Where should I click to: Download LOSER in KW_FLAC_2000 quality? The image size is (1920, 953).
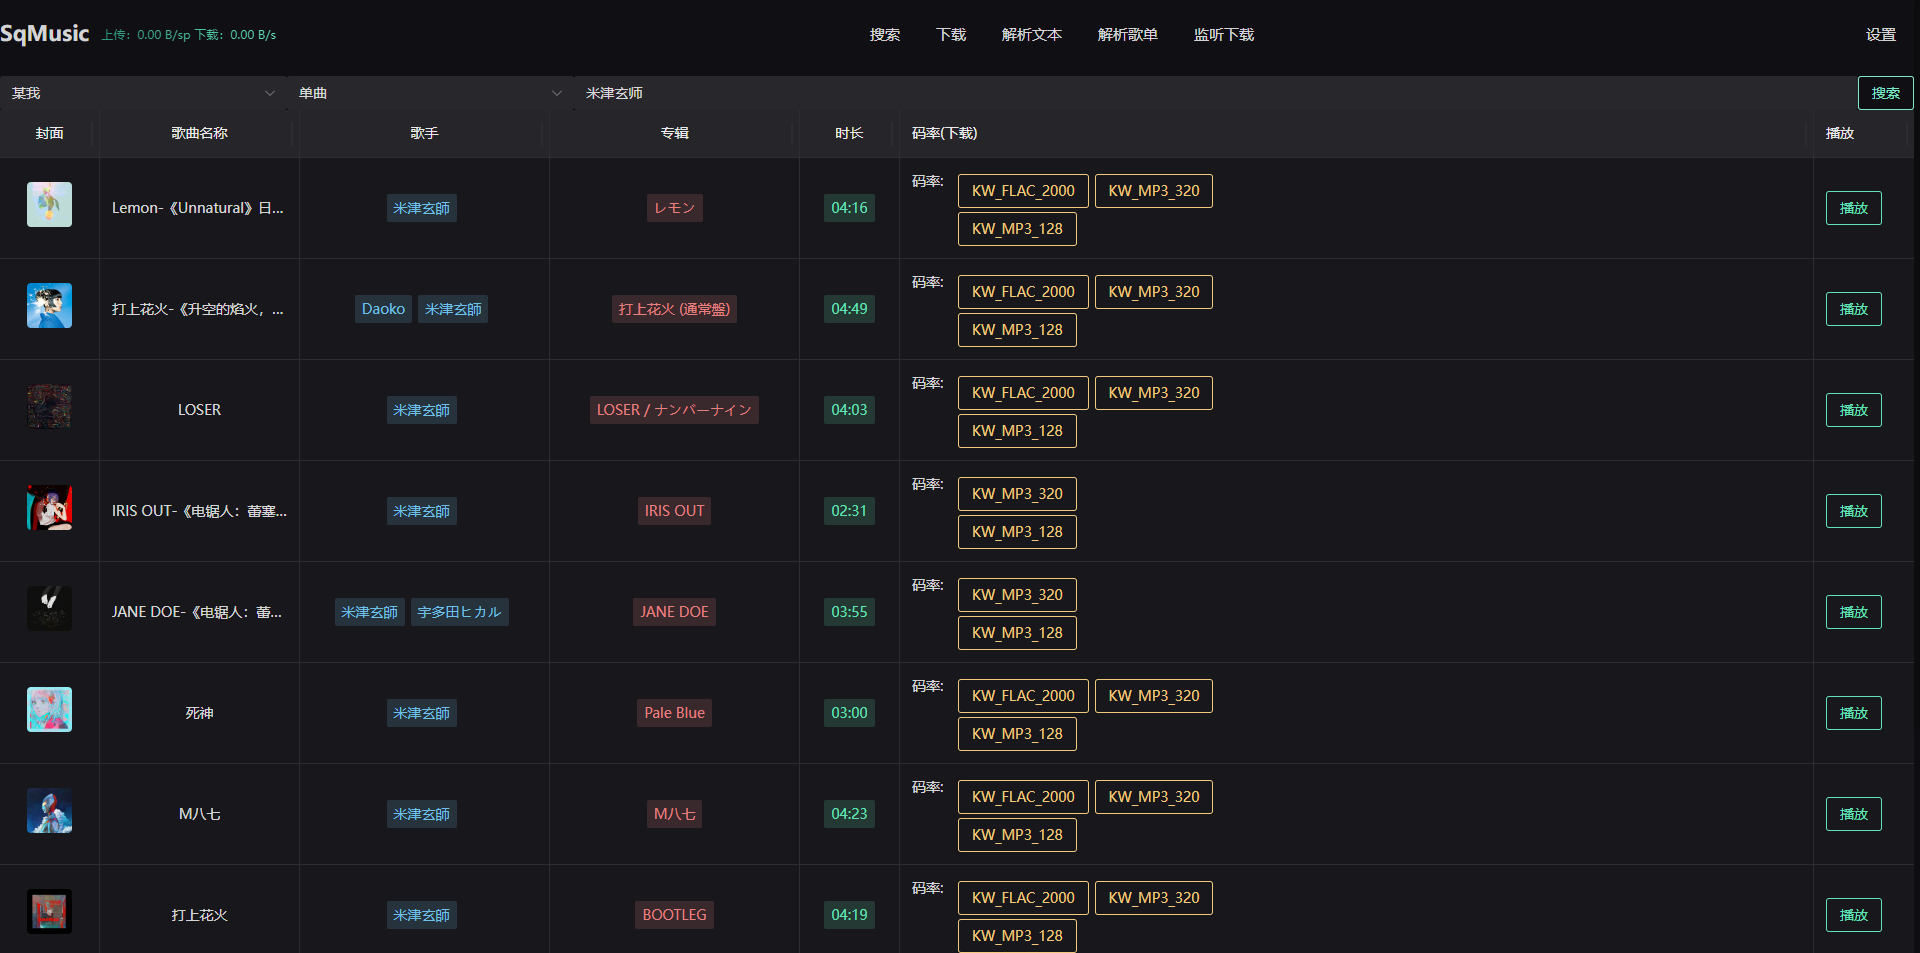(1022, 393)
